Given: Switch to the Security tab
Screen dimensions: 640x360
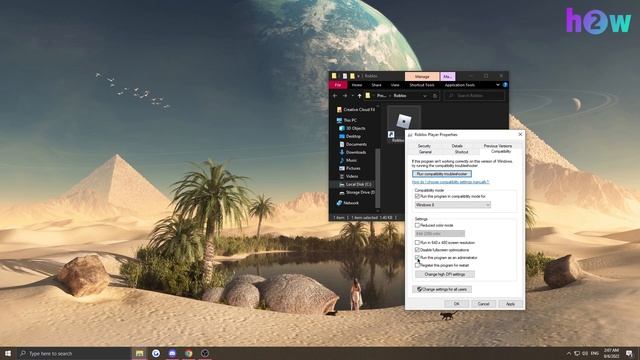Looking at the screenshot, I should (x=424, y=146).
